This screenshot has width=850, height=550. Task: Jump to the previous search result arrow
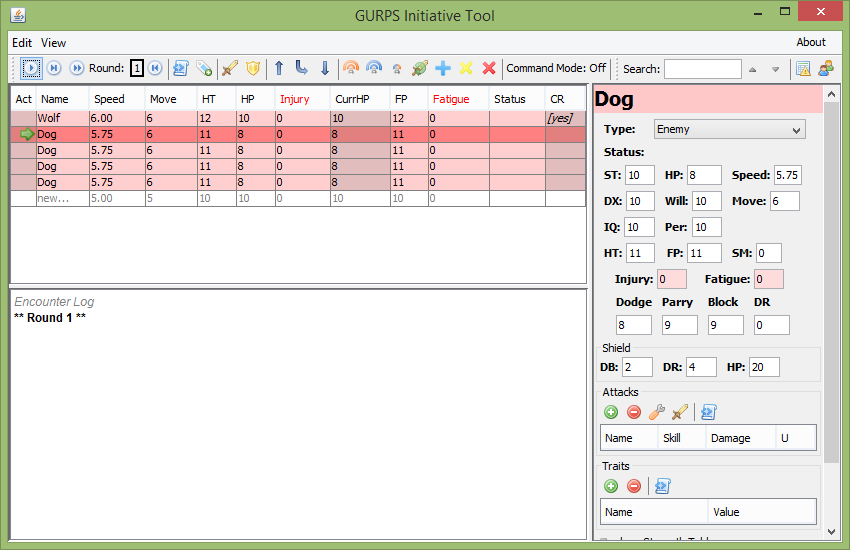click(x=752, y=69)
